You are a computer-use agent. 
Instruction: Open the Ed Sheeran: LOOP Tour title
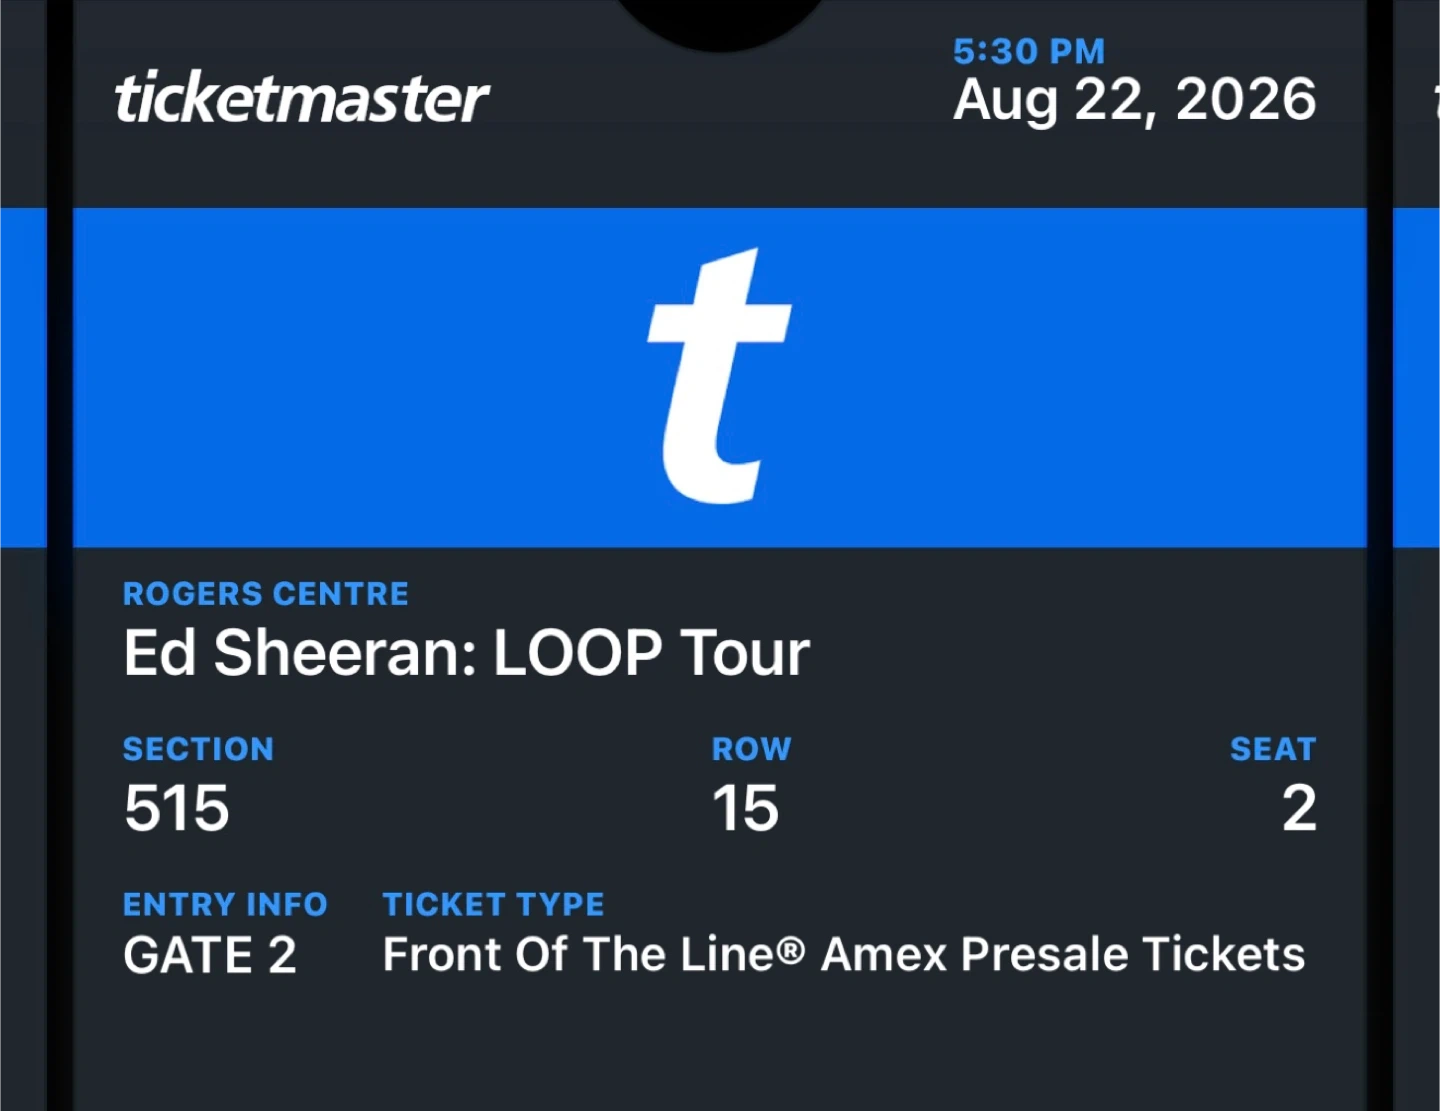[x=466, y=653]
